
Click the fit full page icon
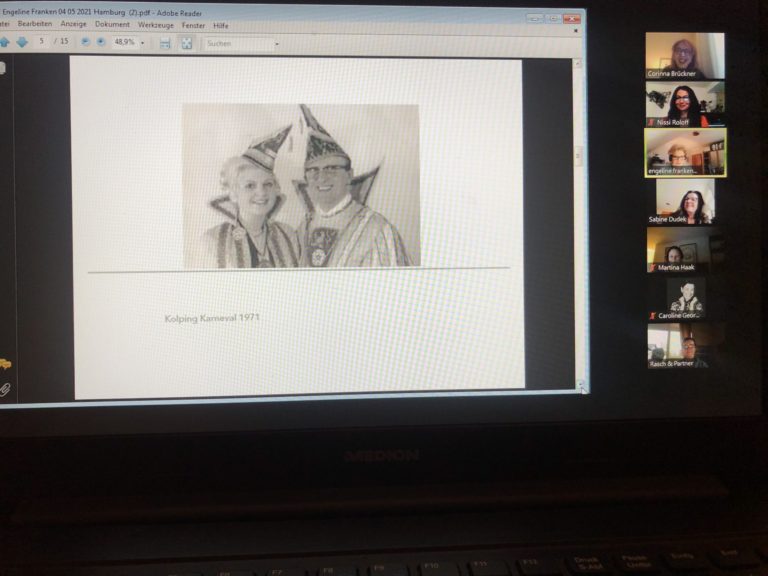186,43
